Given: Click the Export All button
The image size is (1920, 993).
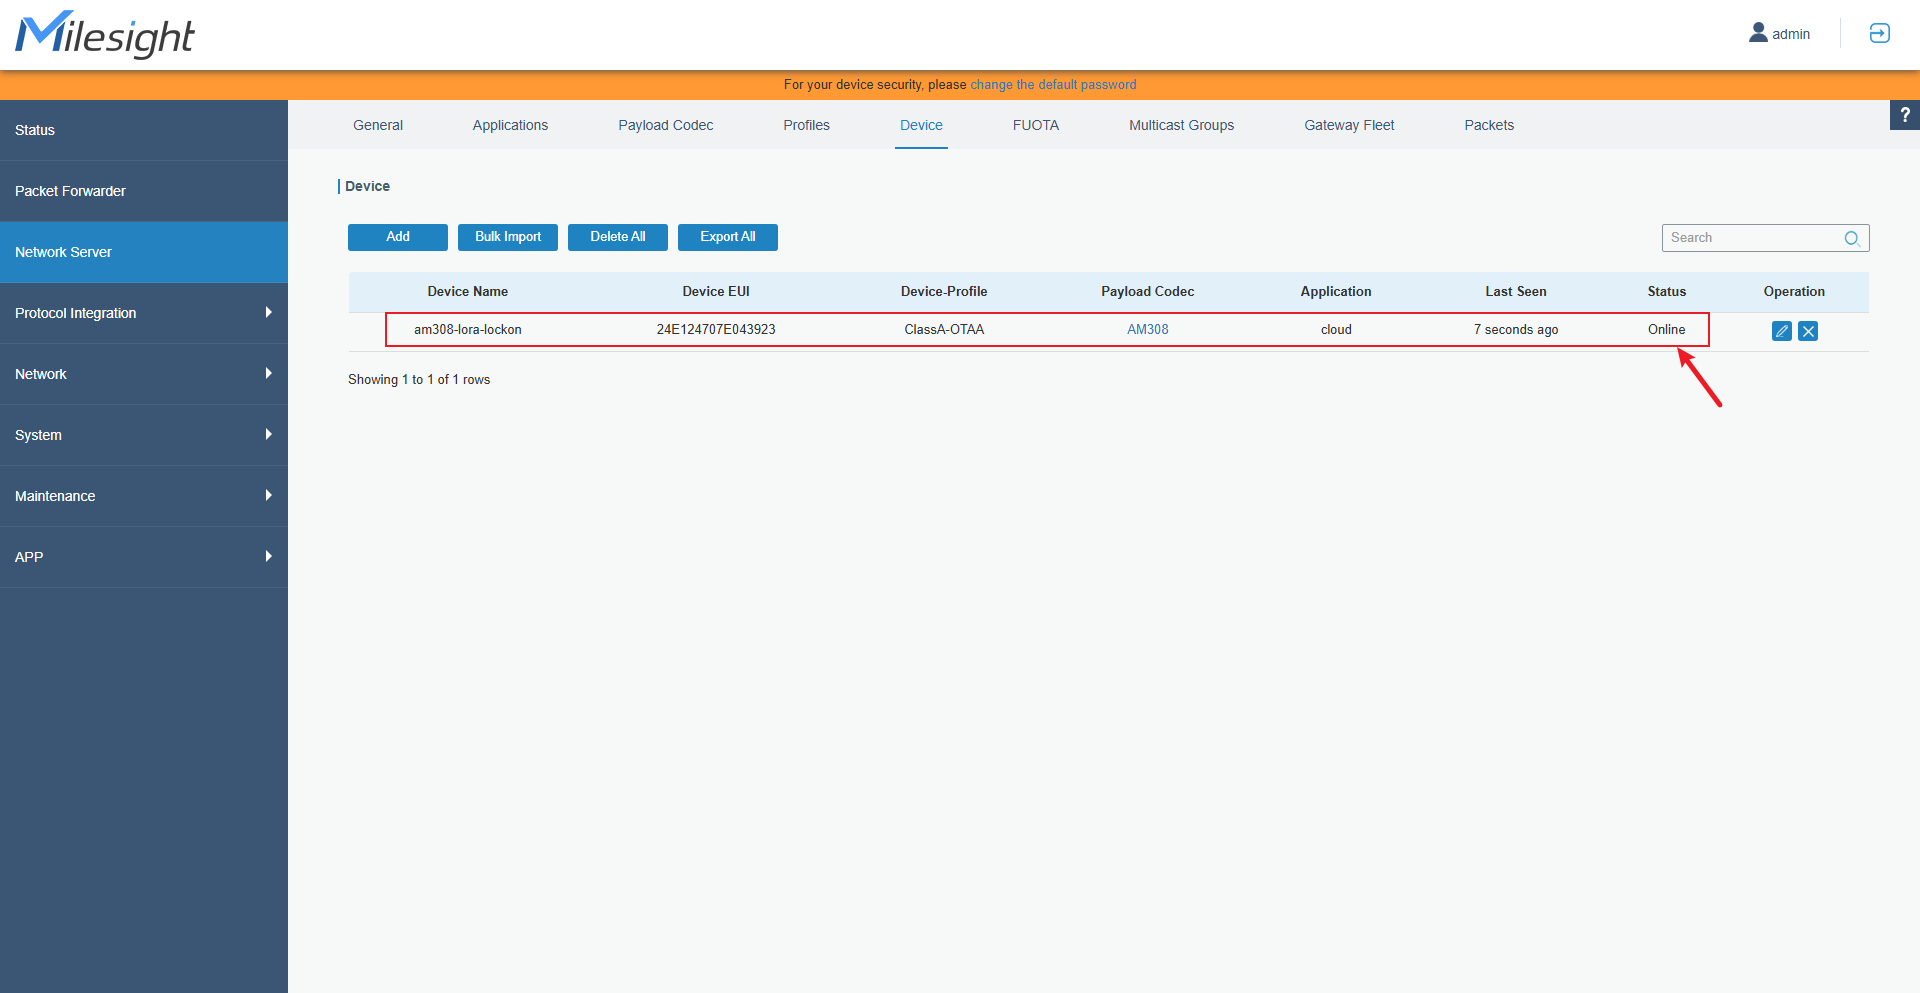Looking at the screenshot, I should [728, 237].
